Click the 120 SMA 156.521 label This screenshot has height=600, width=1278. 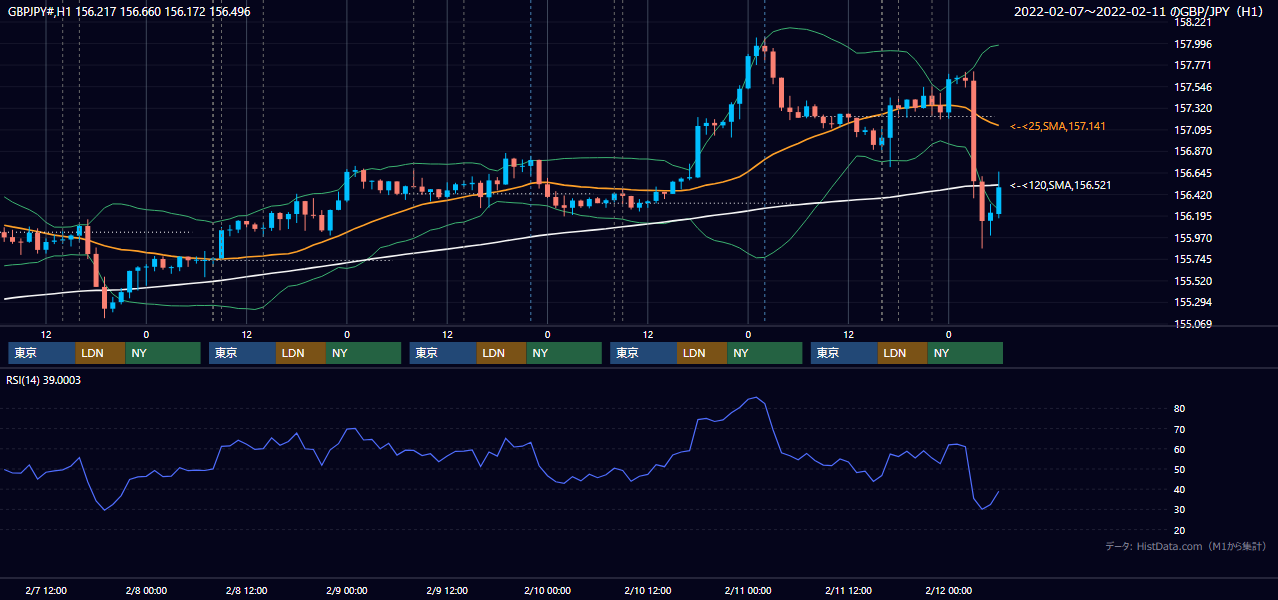[x=1060, y=185]
